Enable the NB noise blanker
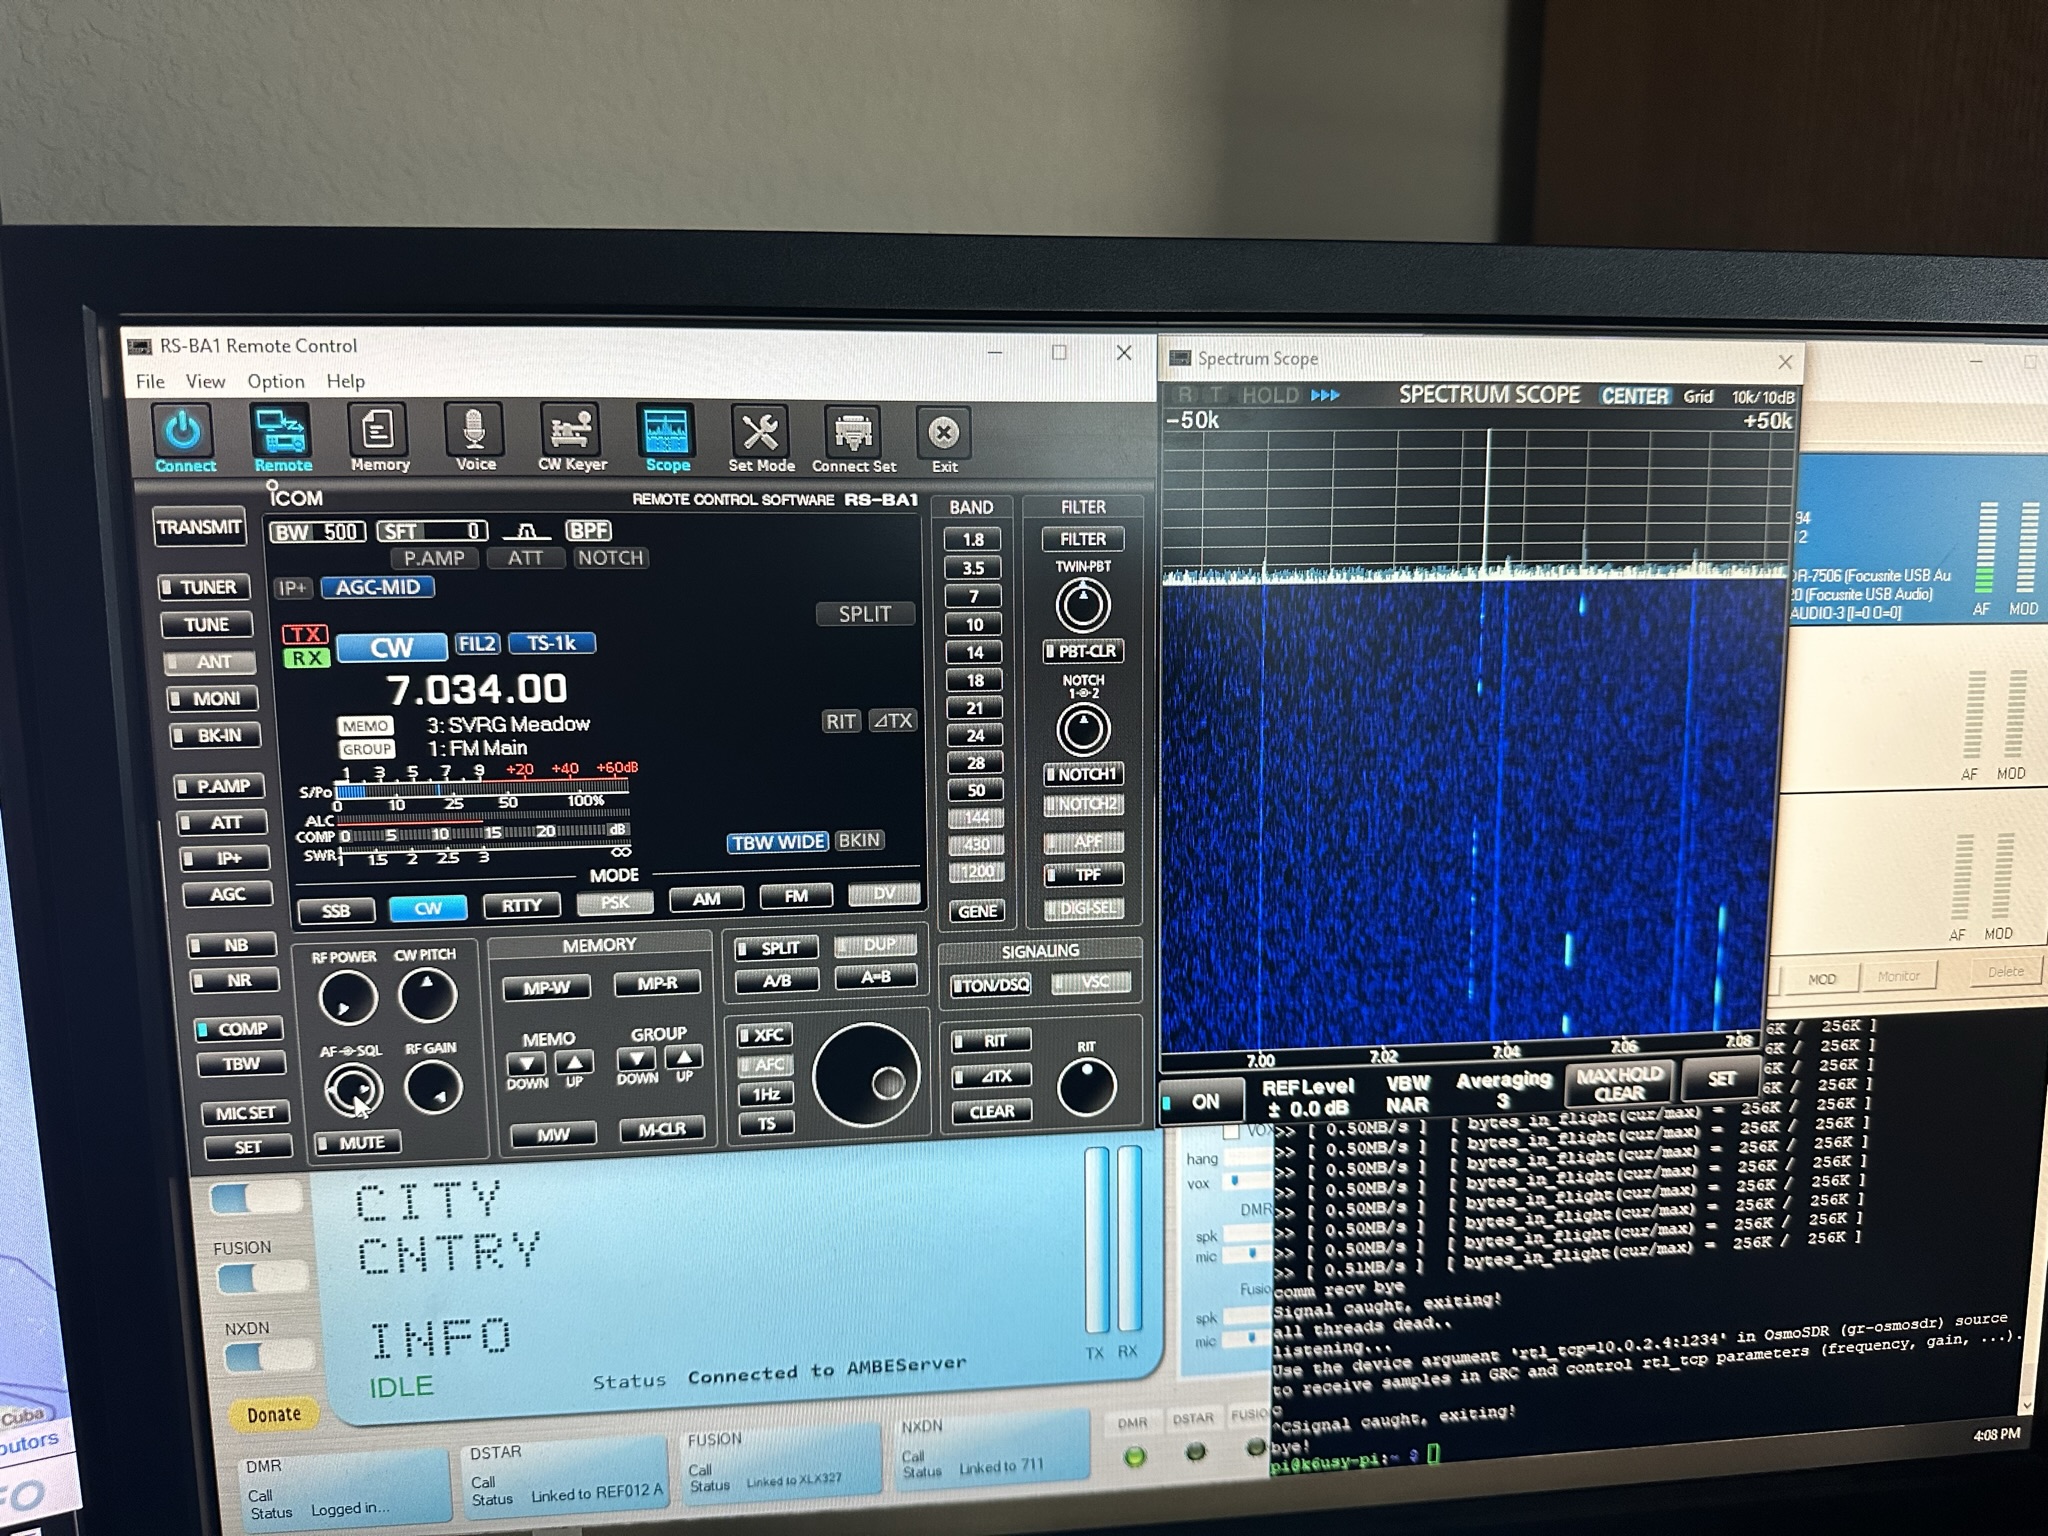2048x1536 pixels. 232,945
